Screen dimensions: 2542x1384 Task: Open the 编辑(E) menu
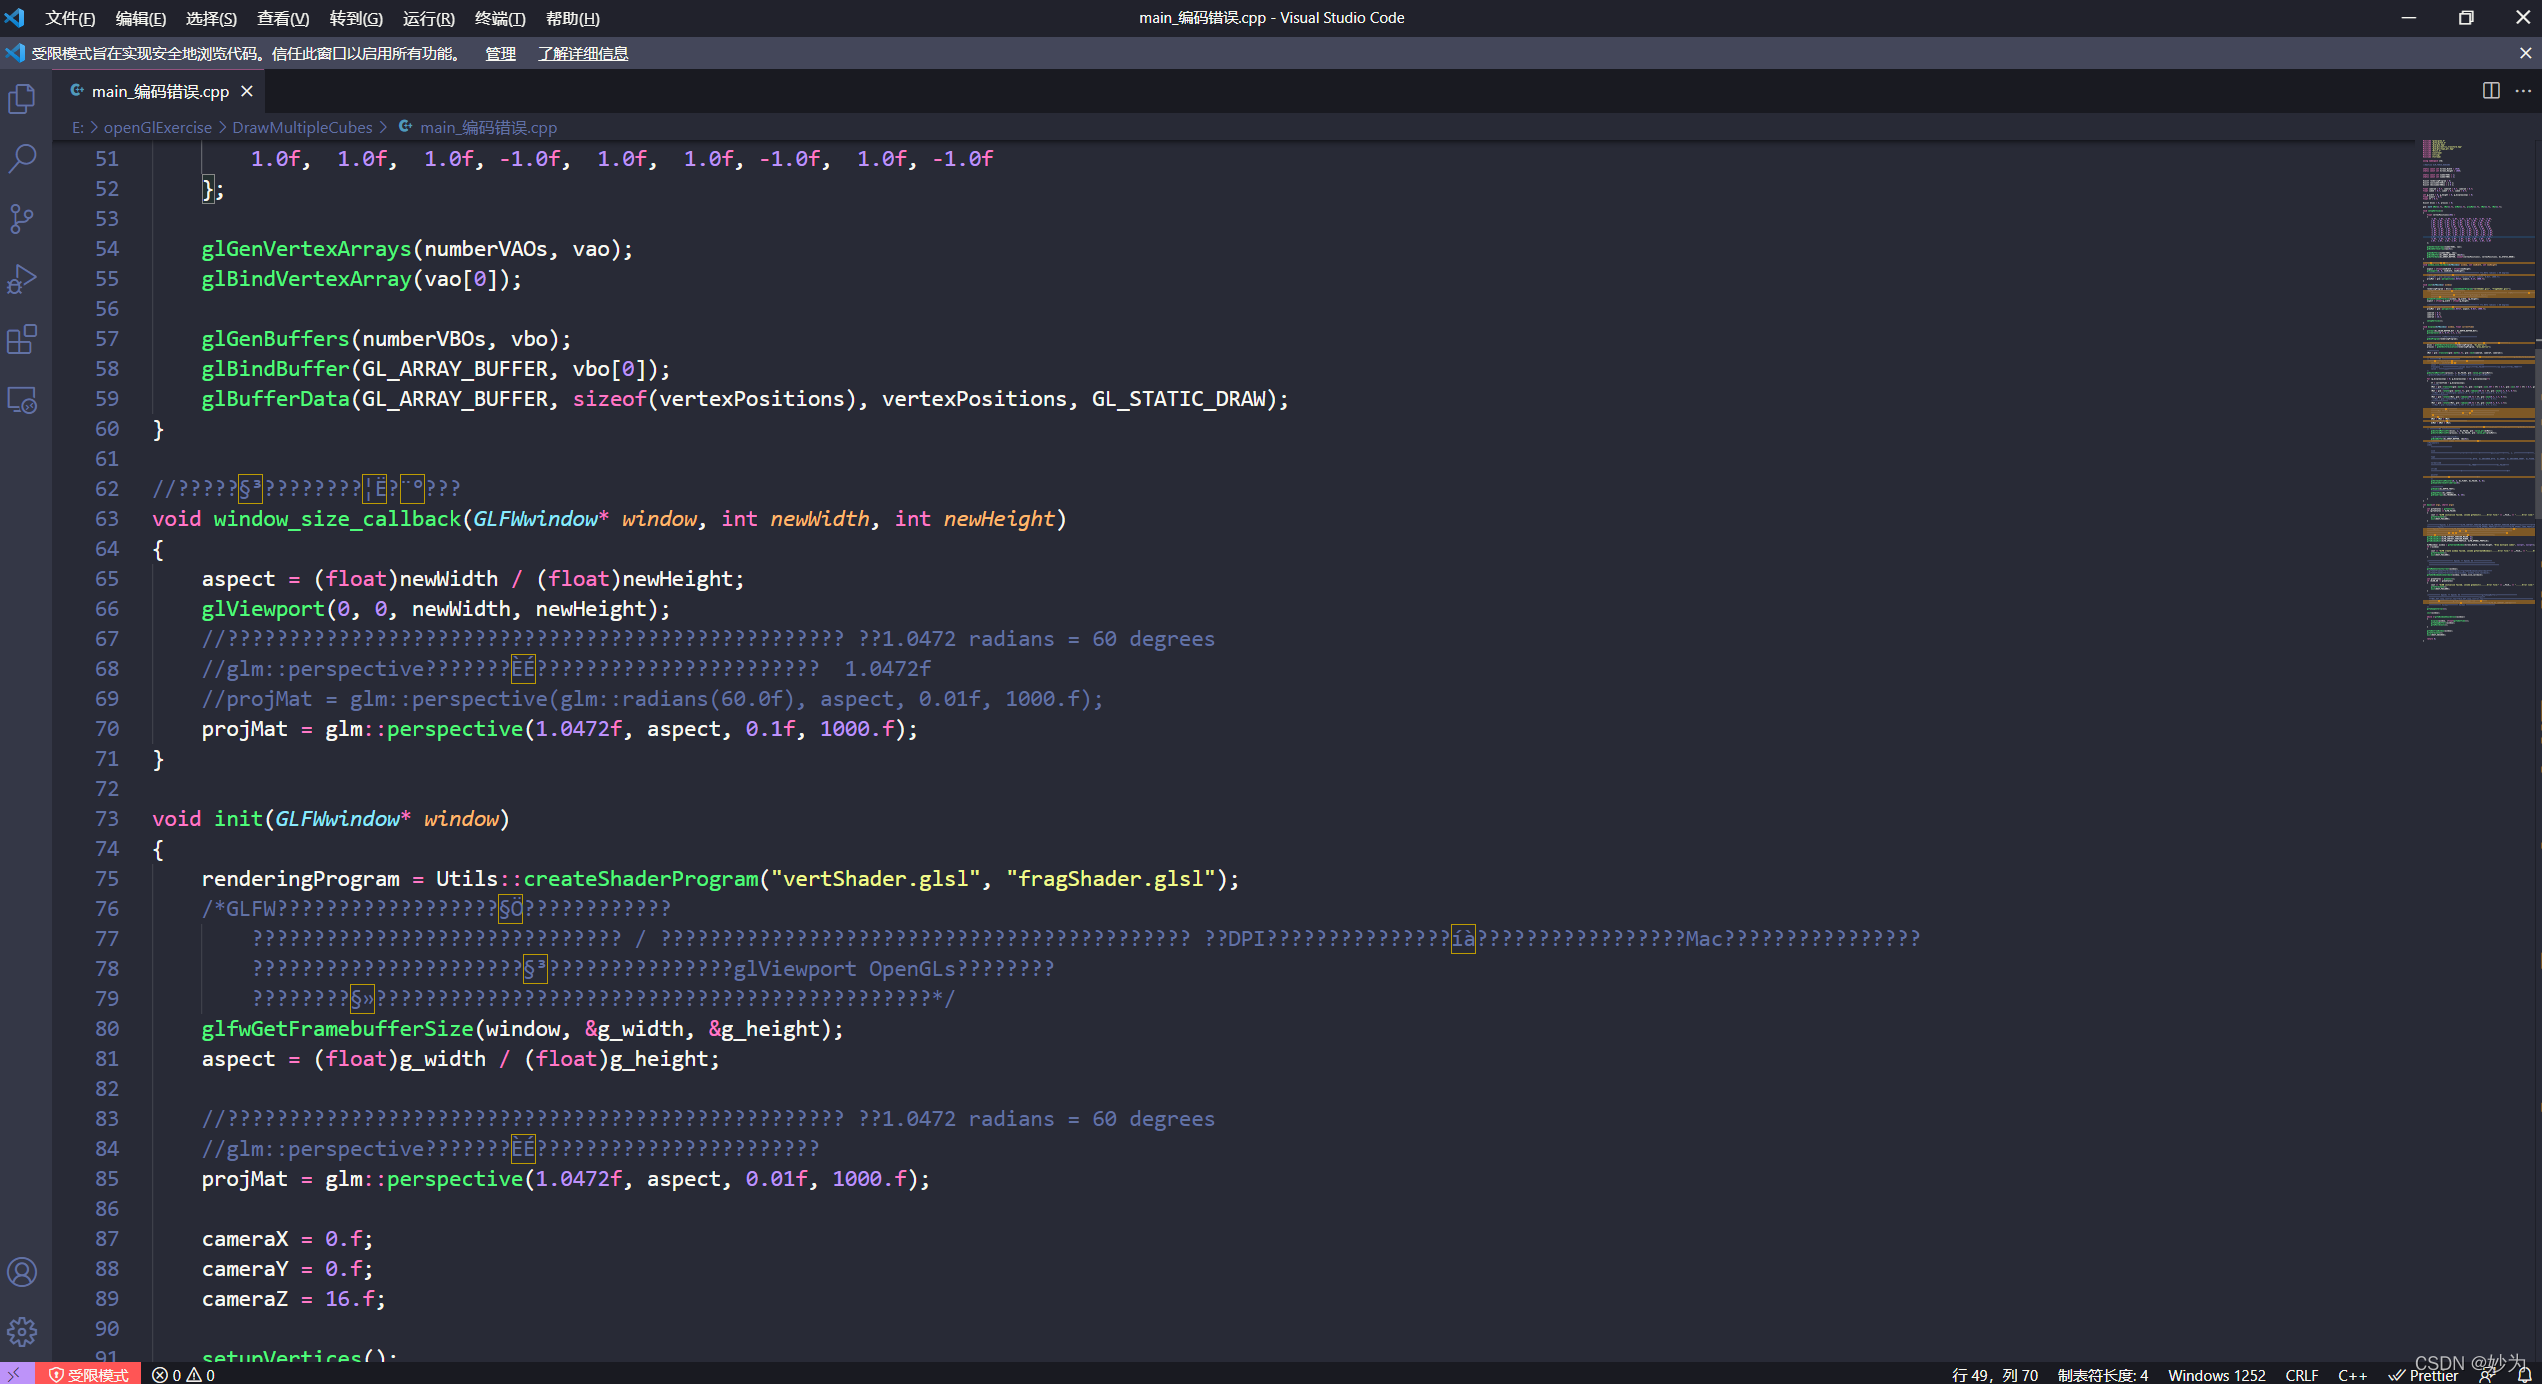pos(141,18)
